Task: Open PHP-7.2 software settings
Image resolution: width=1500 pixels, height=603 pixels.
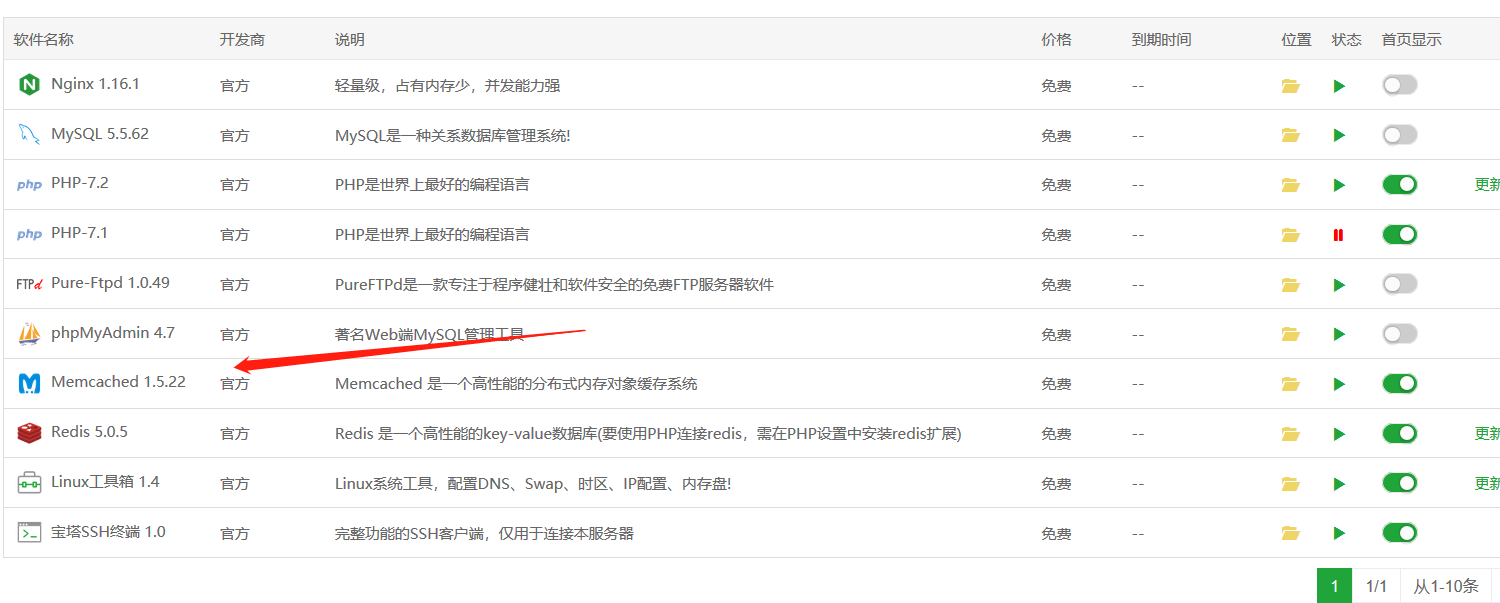Action: [80, 183]
